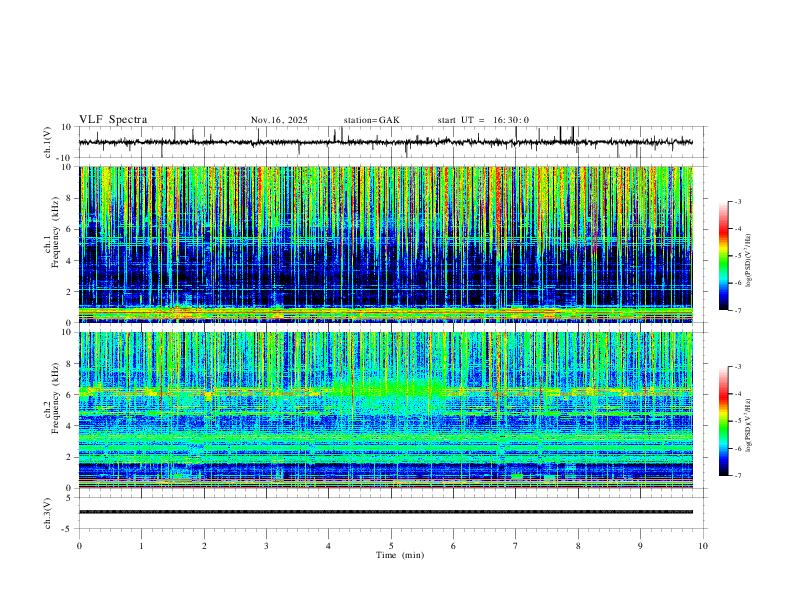Viewport: 792px width, 612px height.
Task: Click the "ch.3(V)" axis label
Action: (x=48, y=514)
